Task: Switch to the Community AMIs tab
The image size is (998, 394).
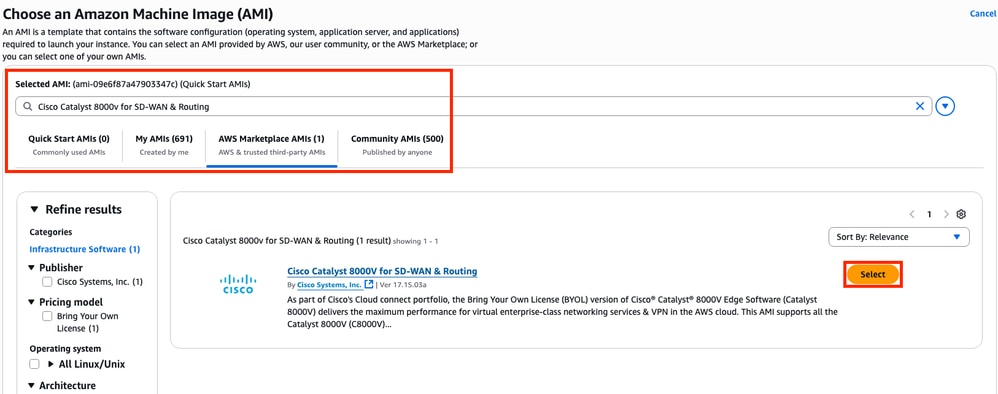Action: pyautogui.click(x=397, y=145)
